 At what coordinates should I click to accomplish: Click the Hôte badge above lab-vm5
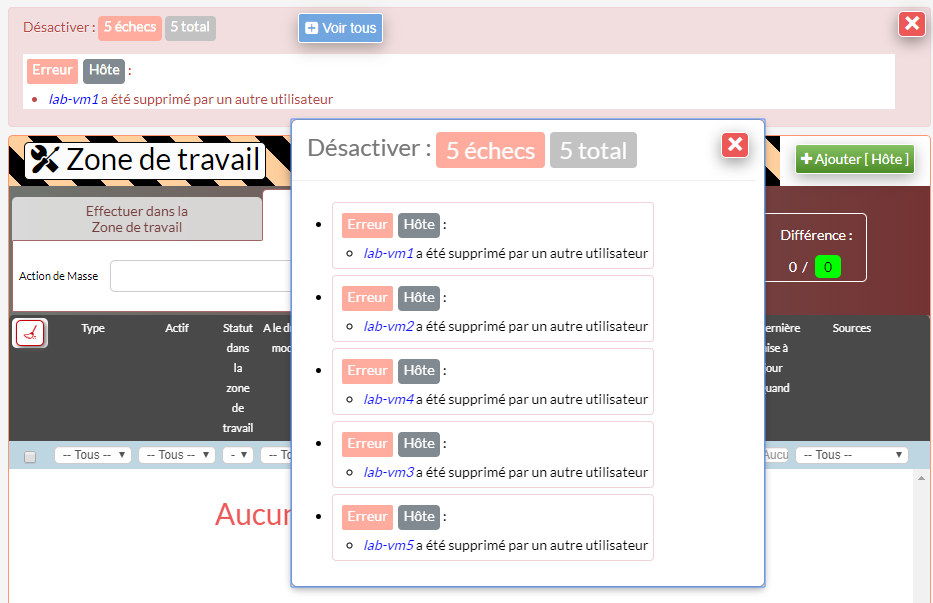click(419, 517)
